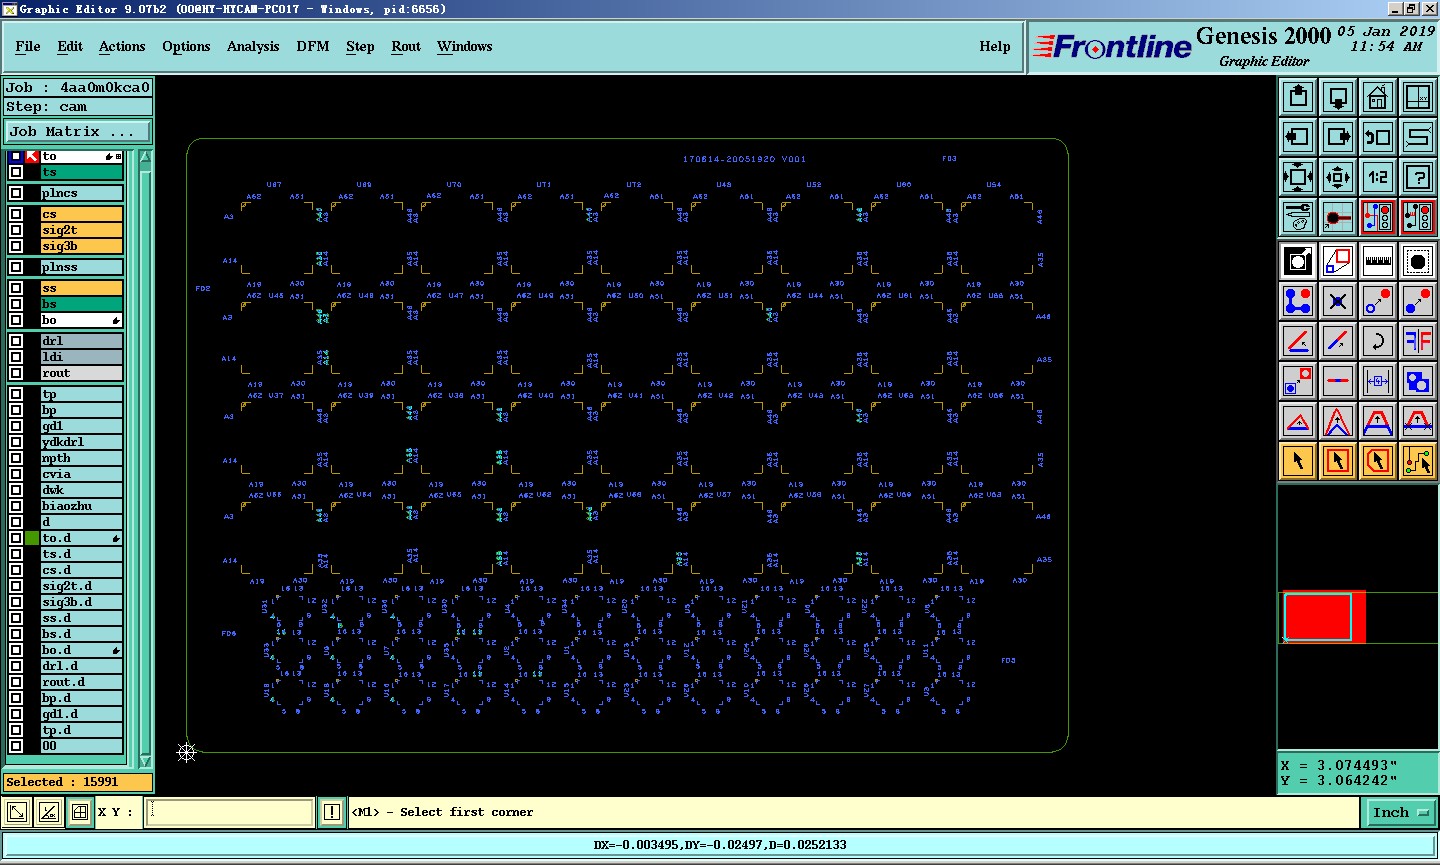Viewport: 1440px width, 865px height.
Task: Open the Actions menu
Action: [x=122, y=46]
